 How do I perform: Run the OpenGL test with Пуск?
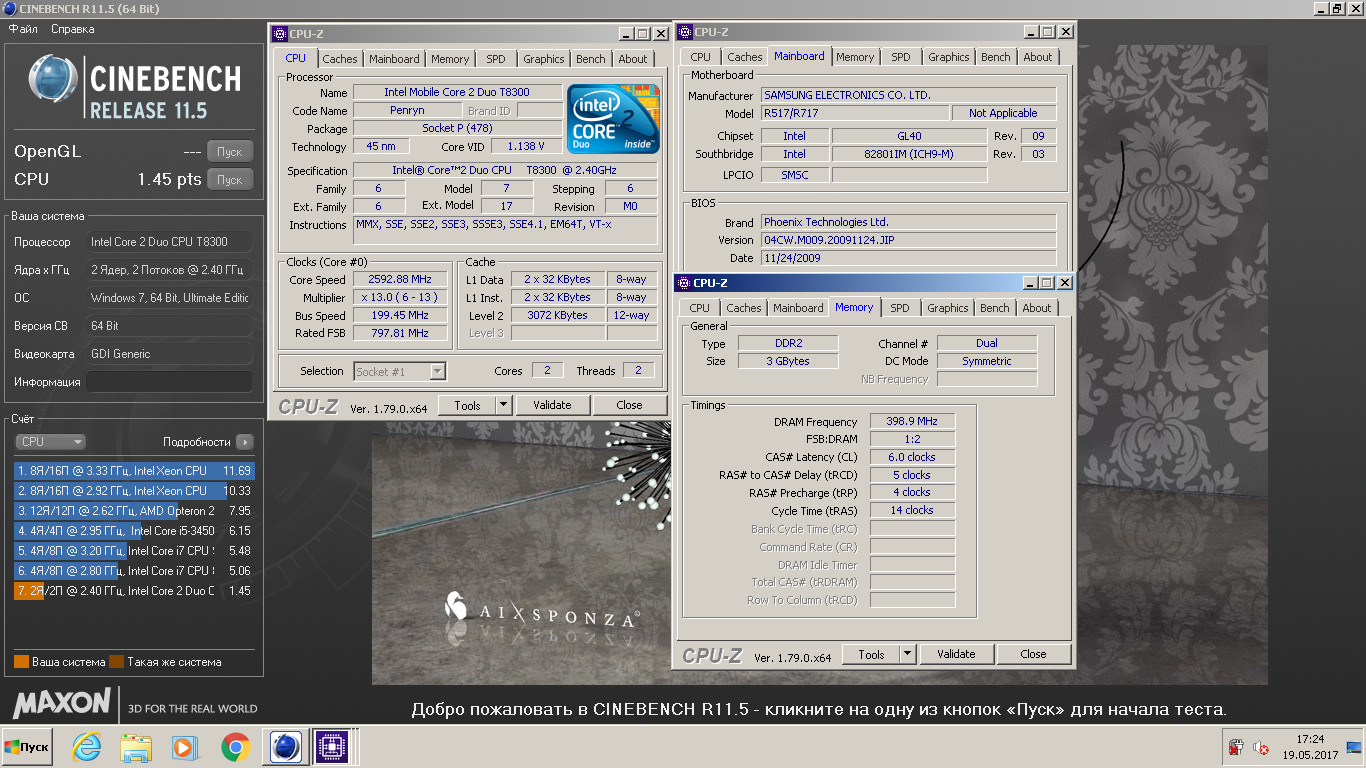tap(230, 152)
